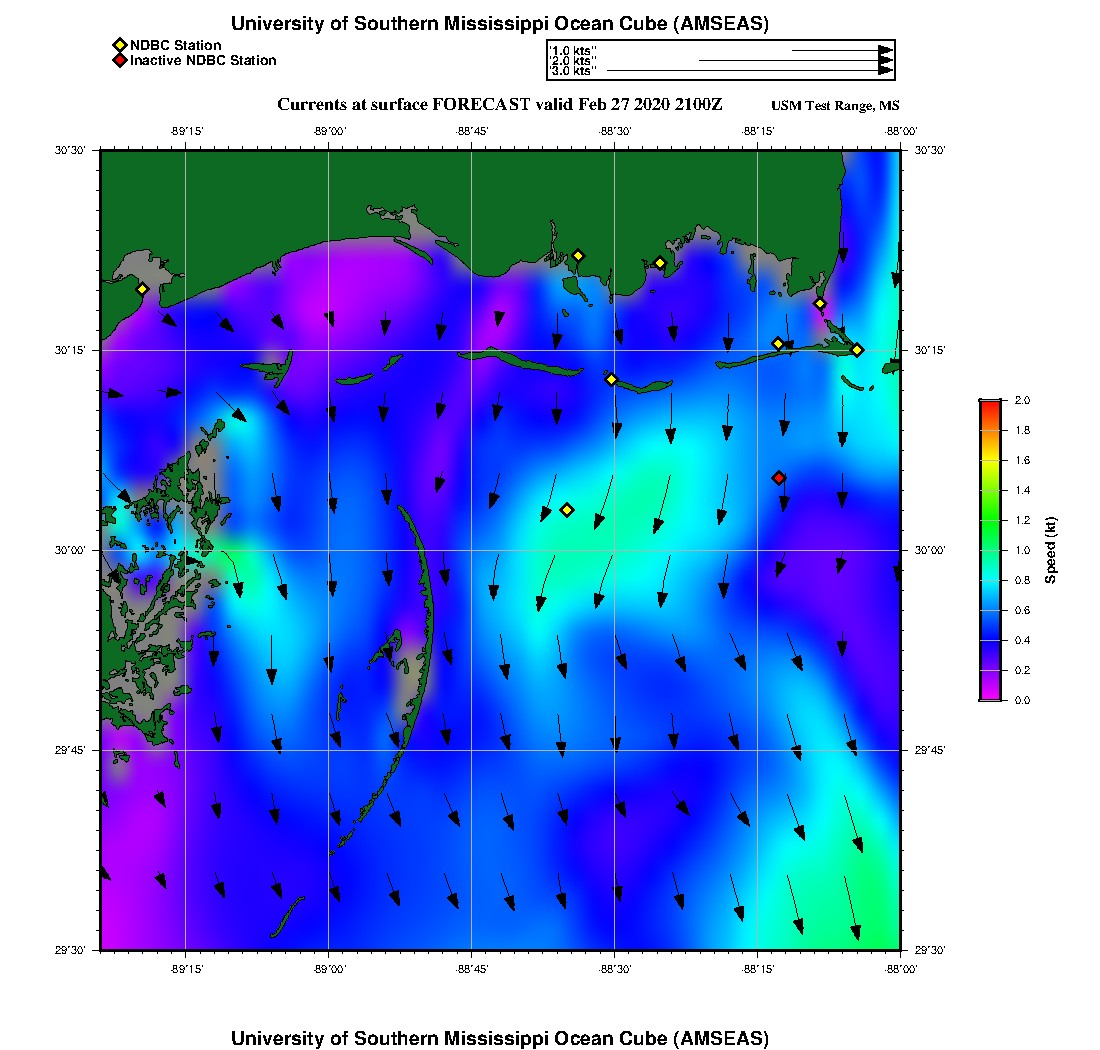This screenshot has width=1100, height=1050.
Task: Select the yellow station marker at the long island's eastern tip
Action: click(x=857, y=349)
